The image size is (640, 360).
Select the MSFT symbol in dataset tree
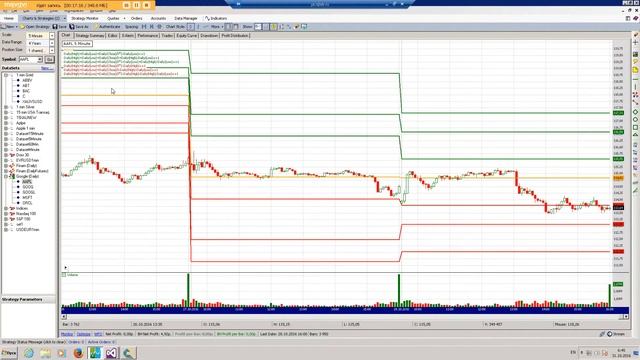[27, 198]
